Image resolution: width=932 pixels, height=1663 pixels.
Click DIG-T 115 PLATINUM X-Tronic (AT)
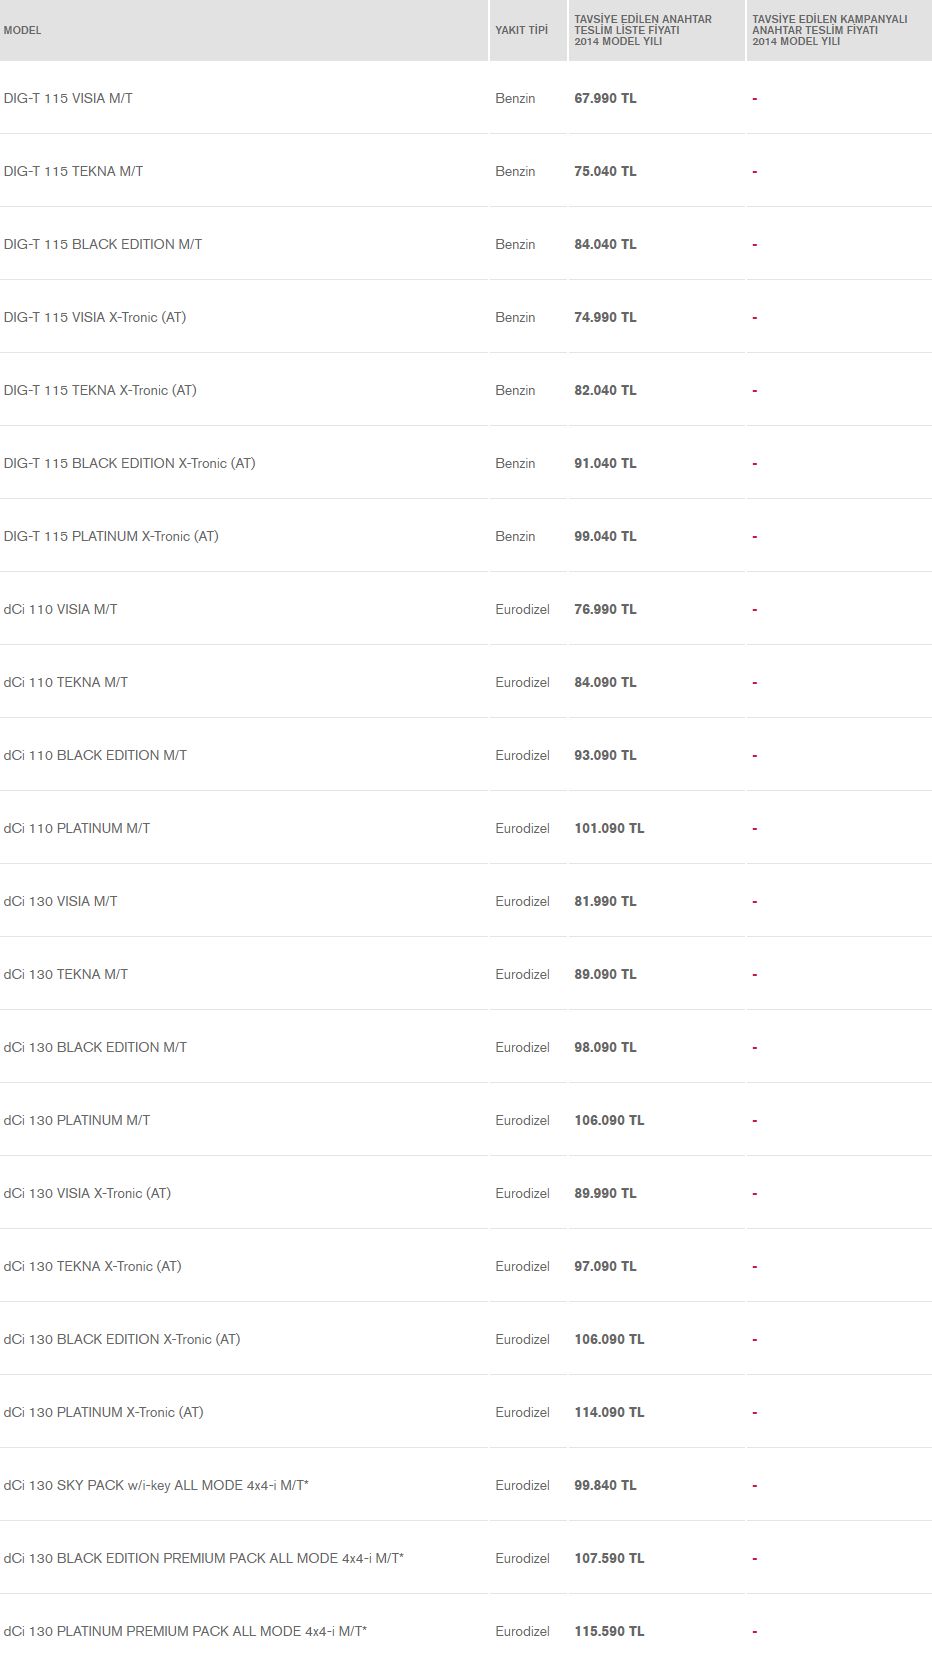click(x=111, y=536)
